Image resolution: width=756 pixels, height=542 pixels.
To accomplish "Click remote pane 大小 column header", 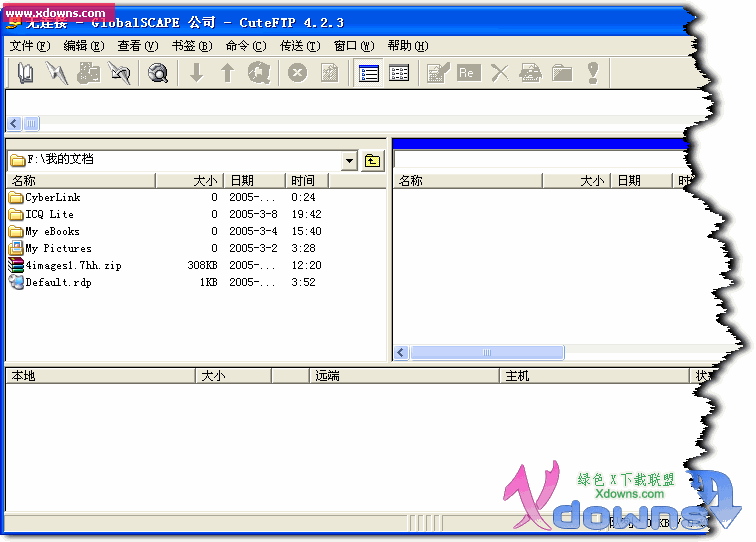I will tap(577, 180).
